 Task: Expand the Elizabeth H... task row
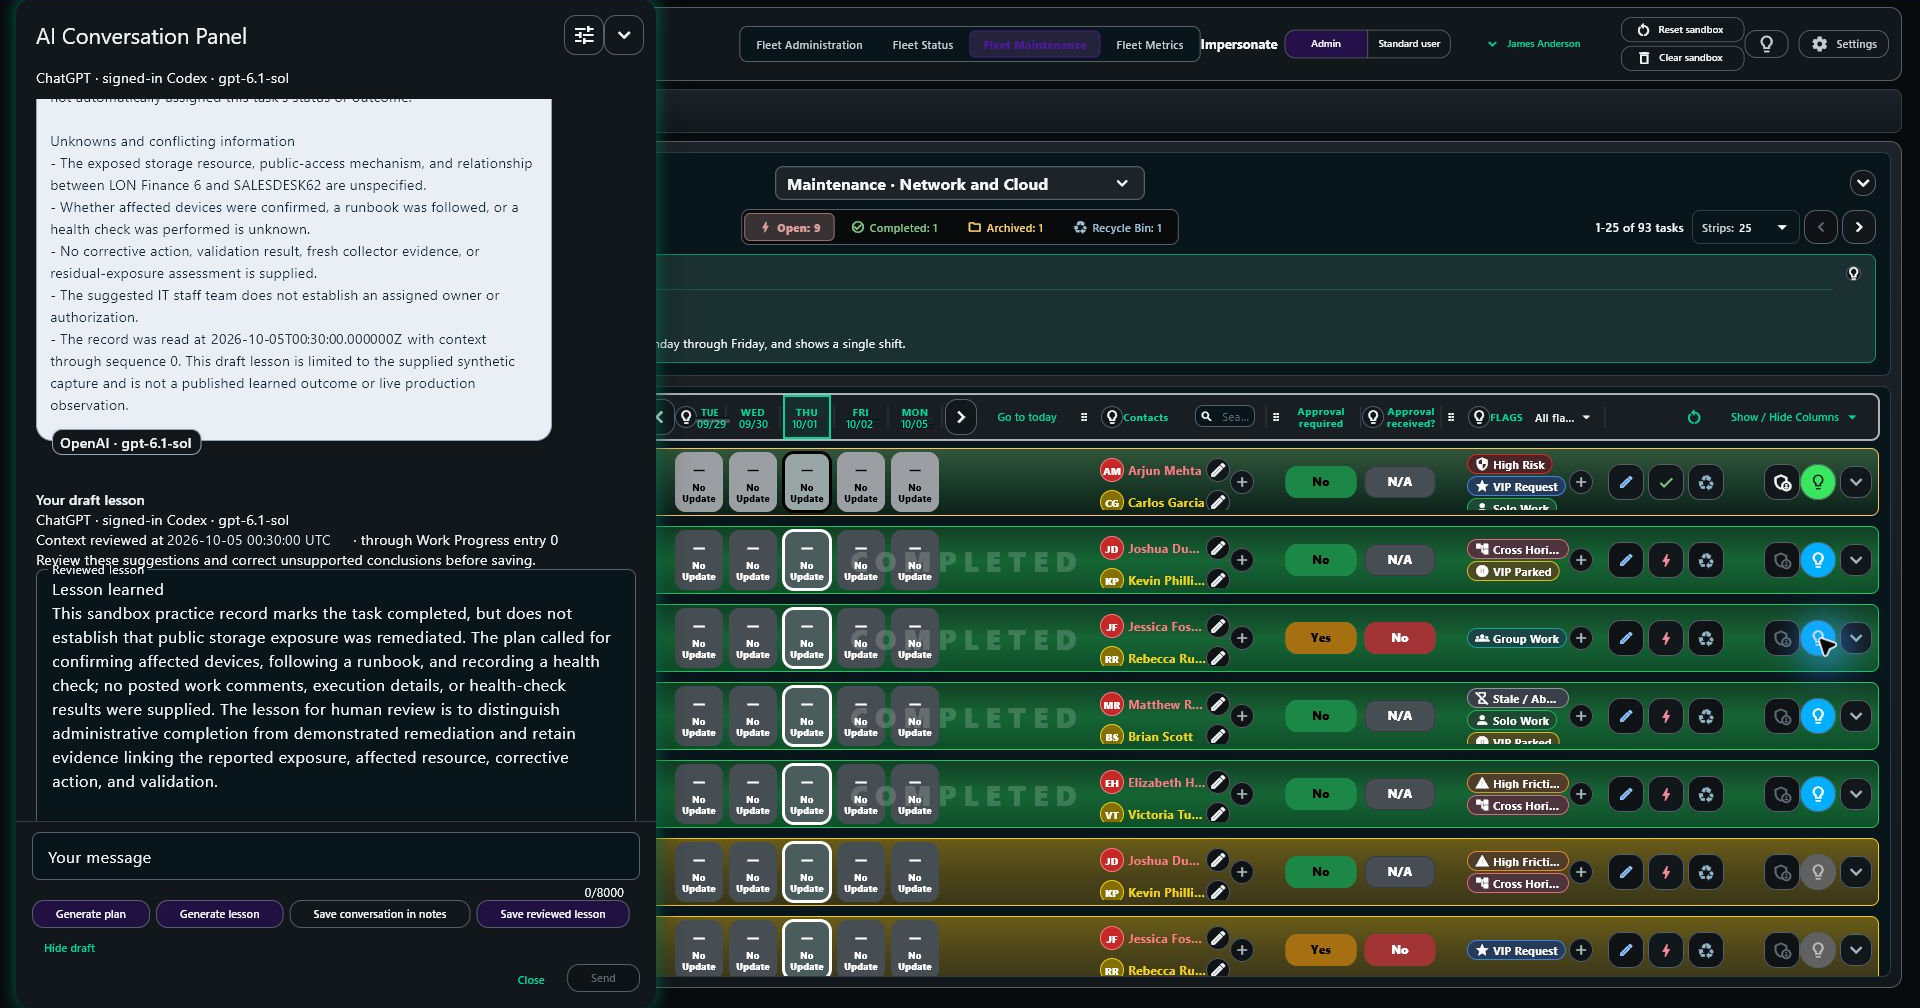click(1856, 794)
